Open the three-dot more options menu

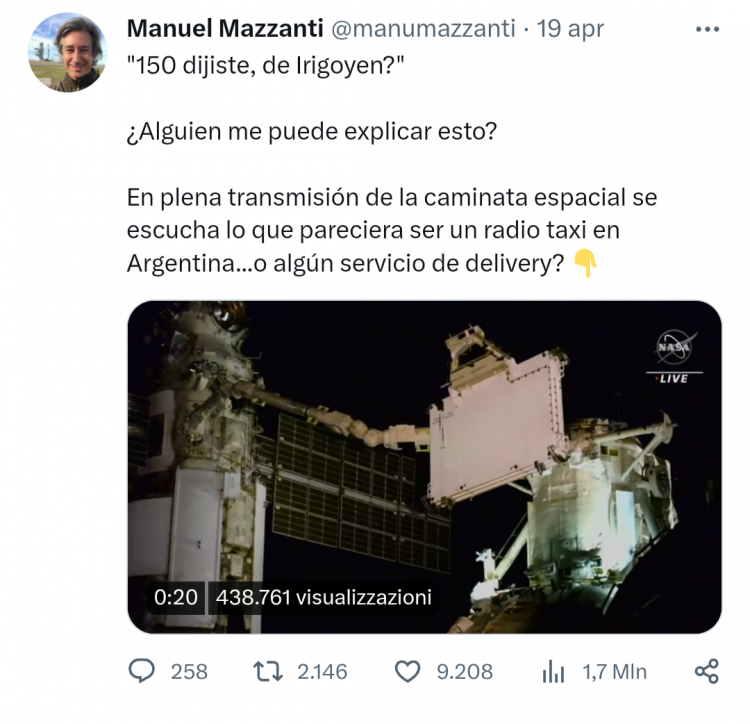(707, 29)
